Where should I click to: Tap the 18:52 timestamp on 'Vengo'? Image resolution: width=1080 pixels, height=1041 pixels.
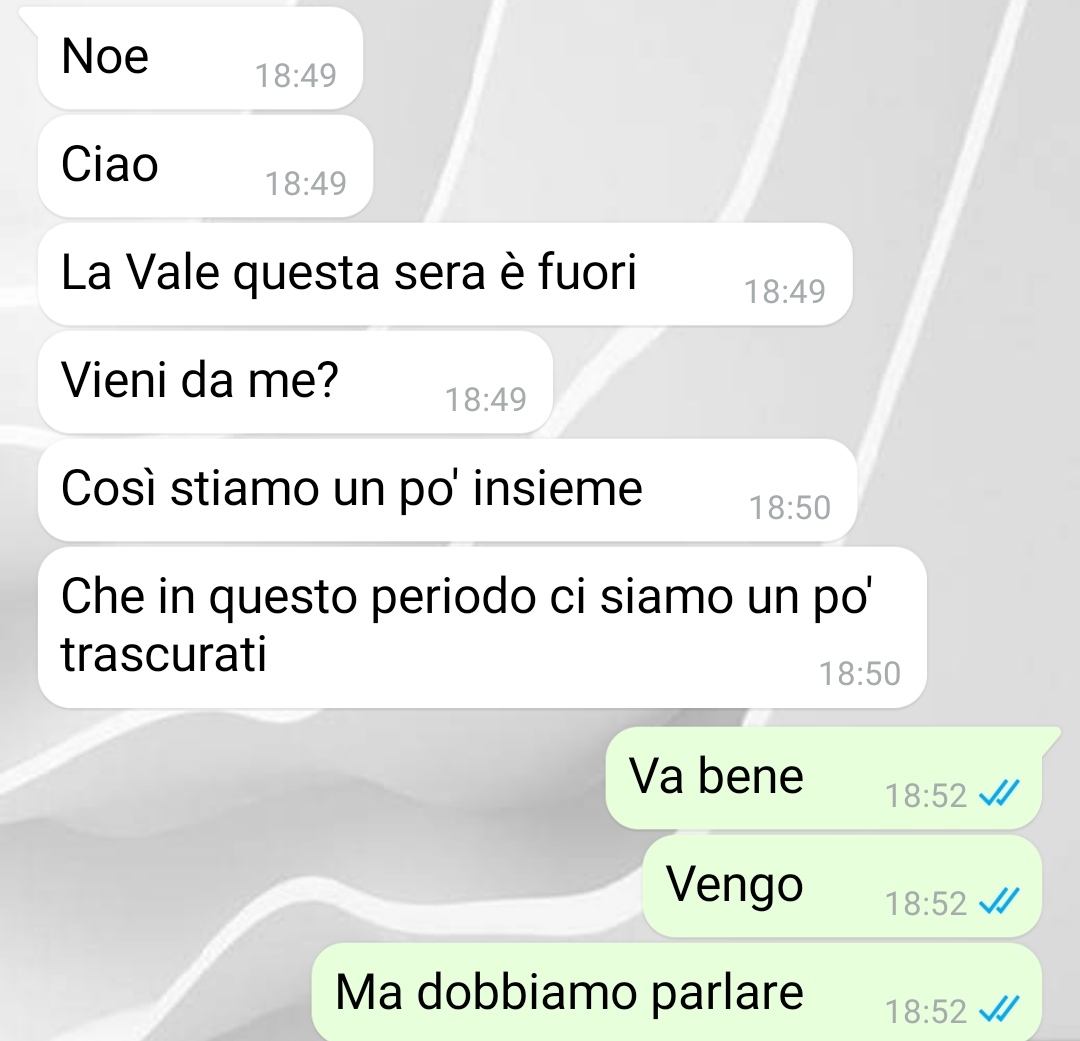pyautogui.click(x=926, y=904)
